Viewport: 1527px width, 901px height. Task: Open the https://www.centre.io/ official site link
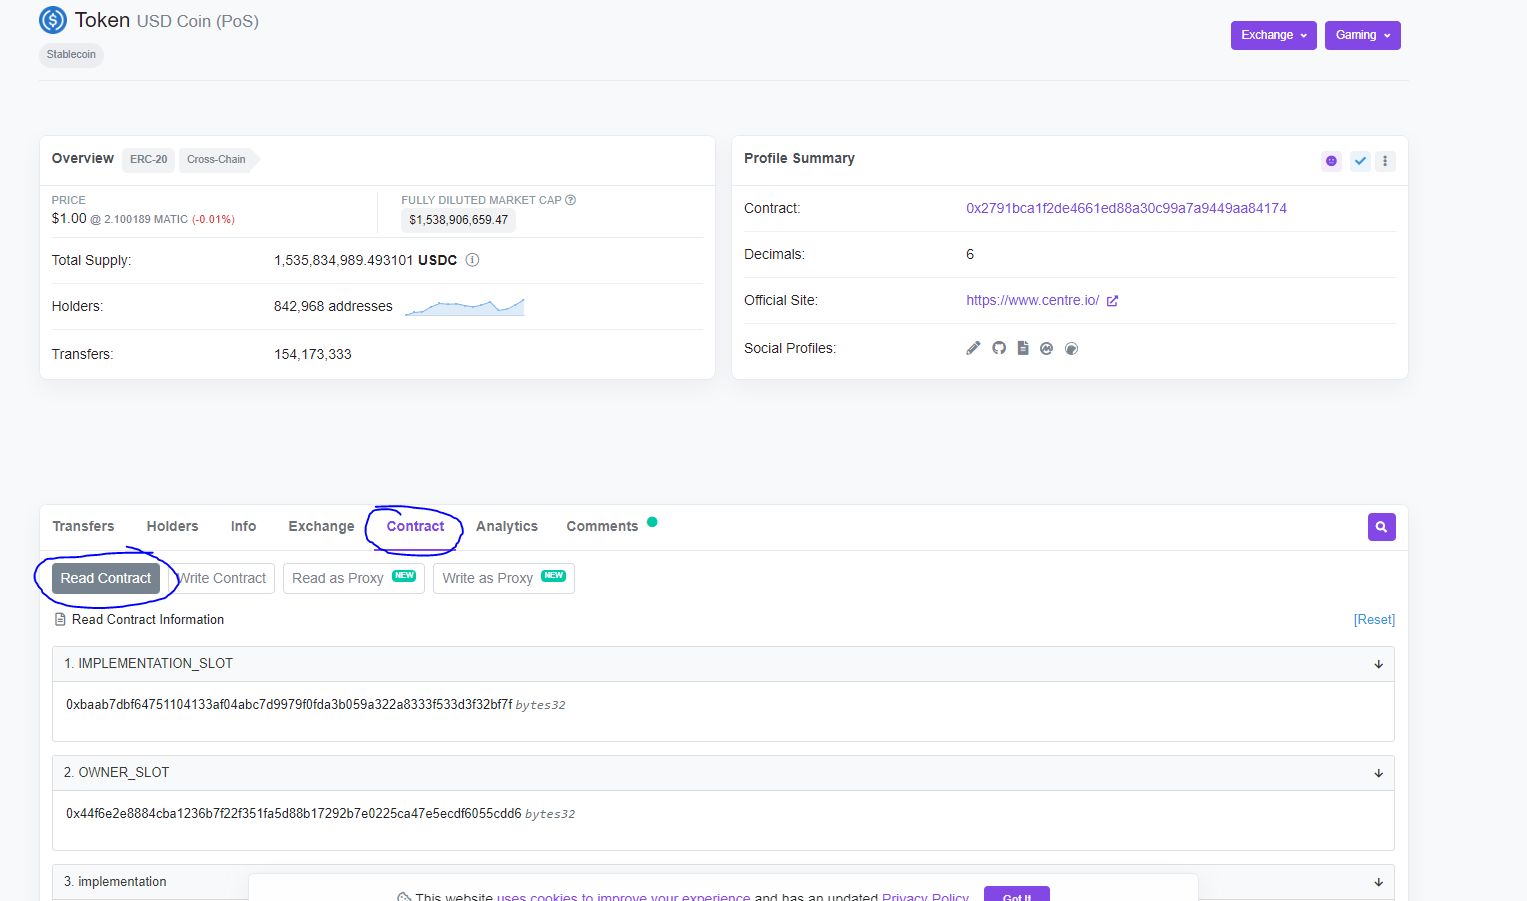click(x=1032, y=300)
